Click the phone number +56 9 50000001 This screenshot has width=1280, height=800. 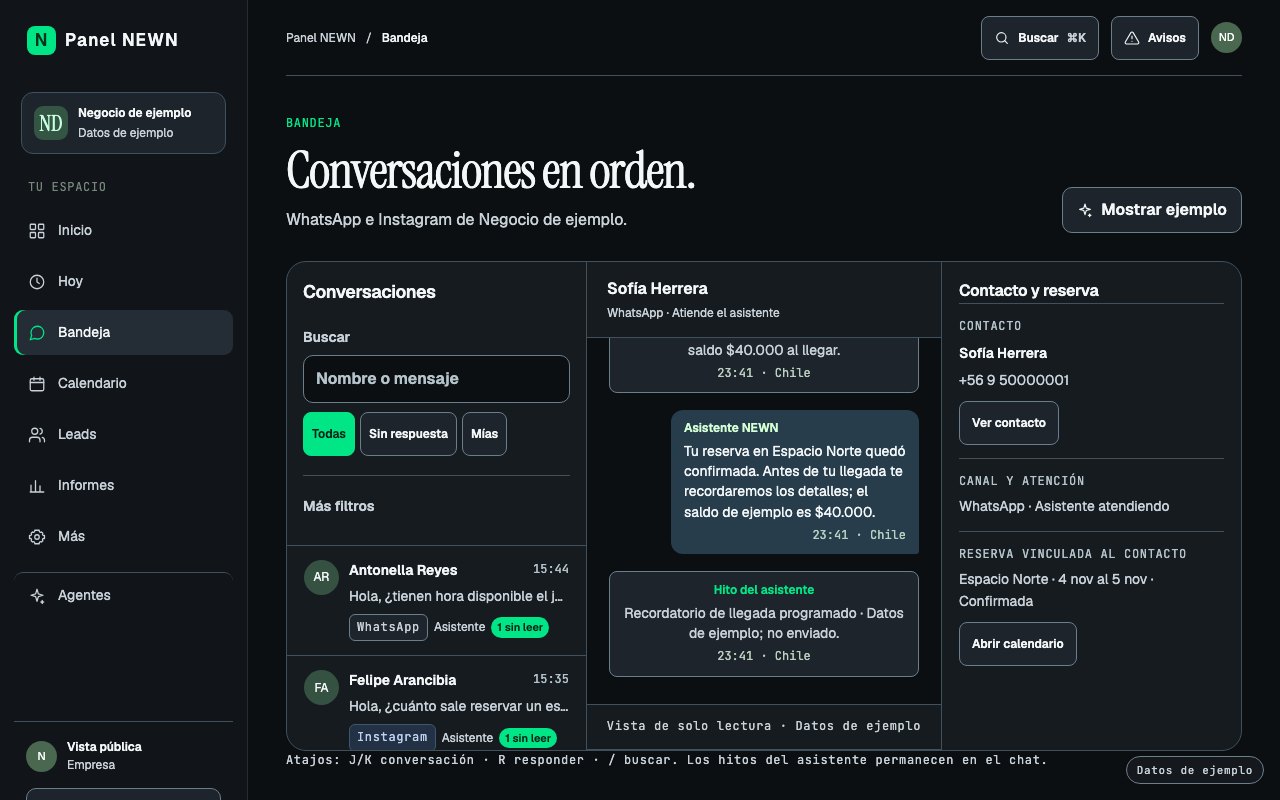coord(1014,380)
